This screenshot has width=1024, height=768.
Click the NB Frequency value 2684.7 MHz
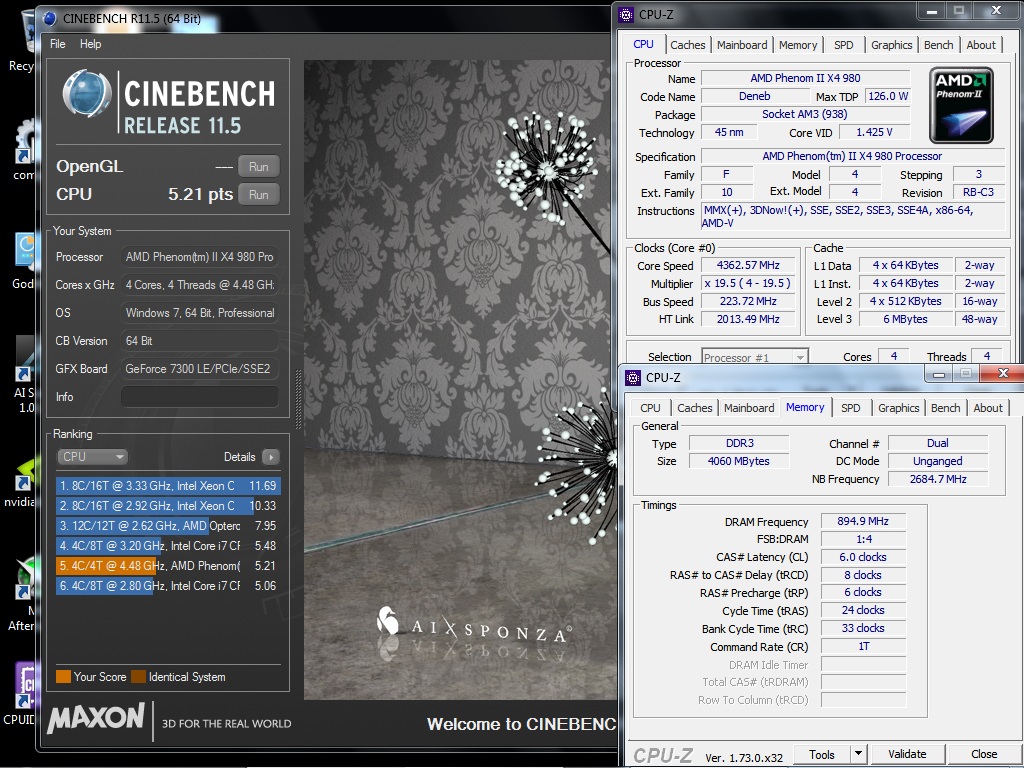938,479
